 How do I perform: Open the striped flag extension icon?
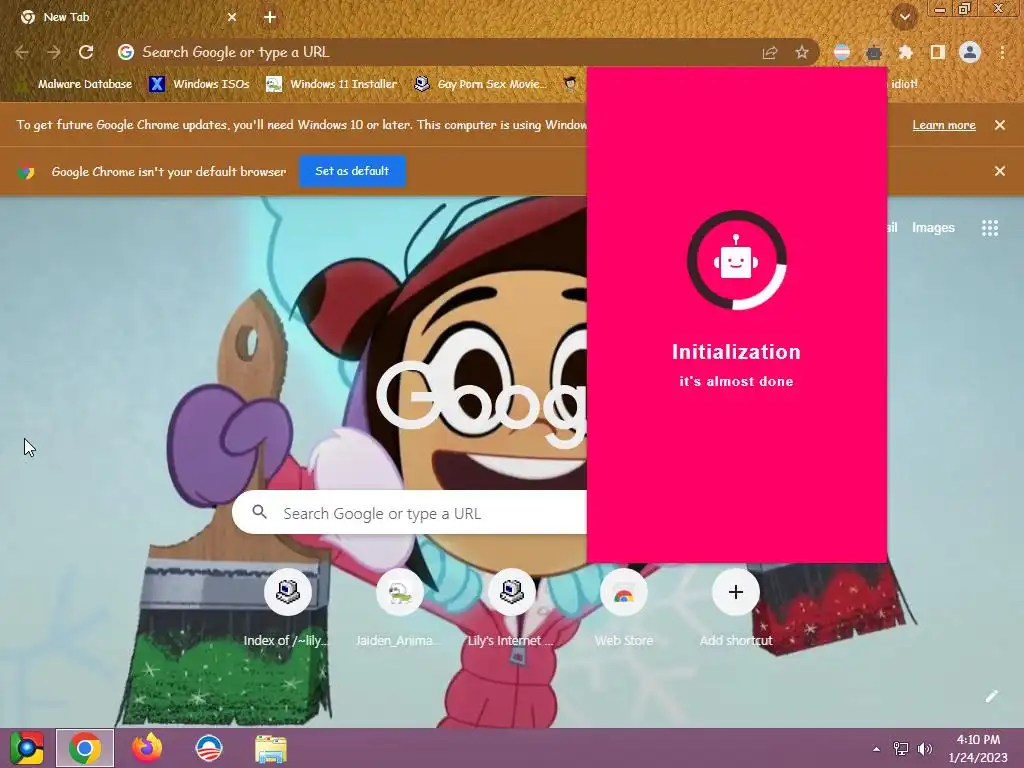[842, 53]
